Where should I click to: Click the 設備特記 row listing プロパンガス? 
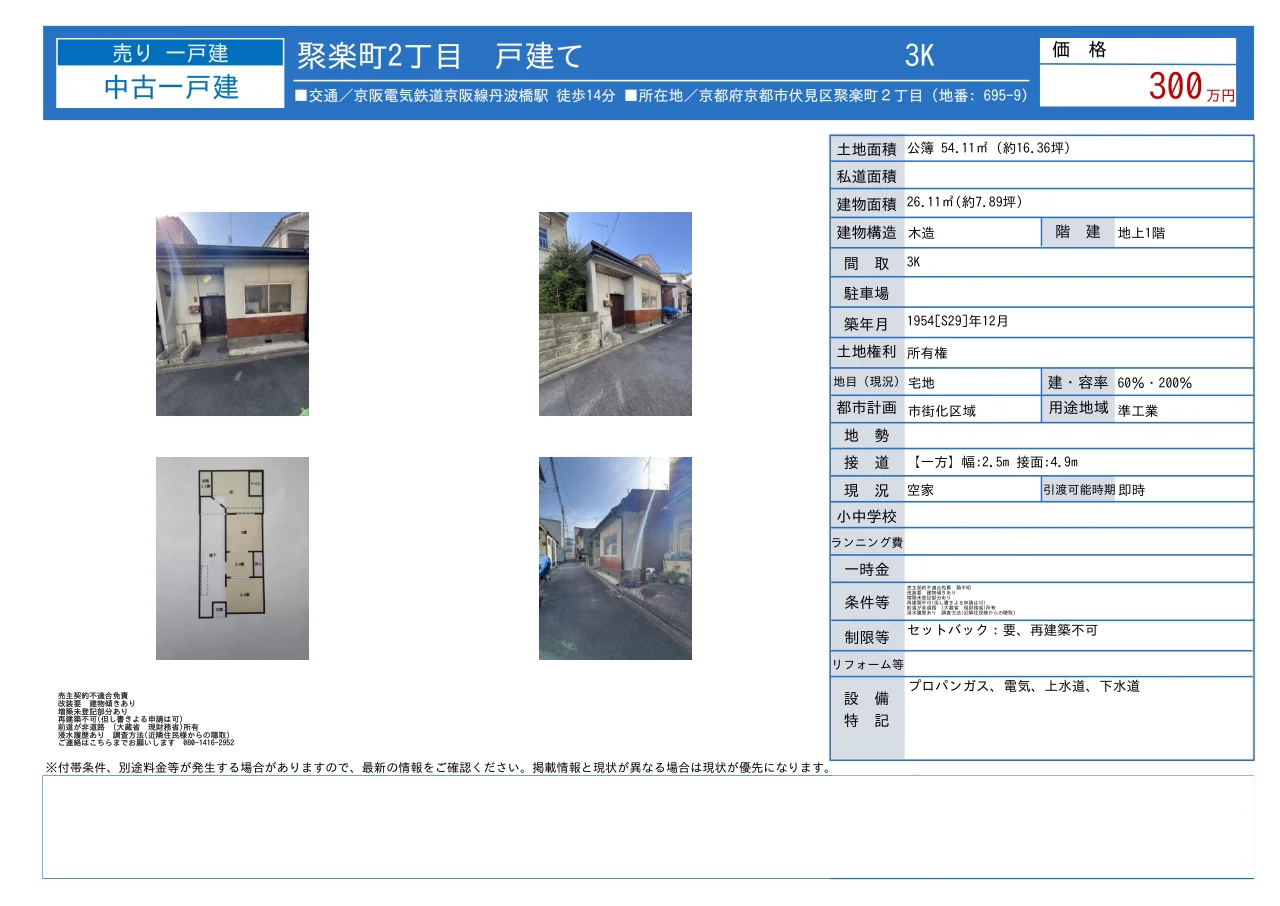coord(1025,687)
